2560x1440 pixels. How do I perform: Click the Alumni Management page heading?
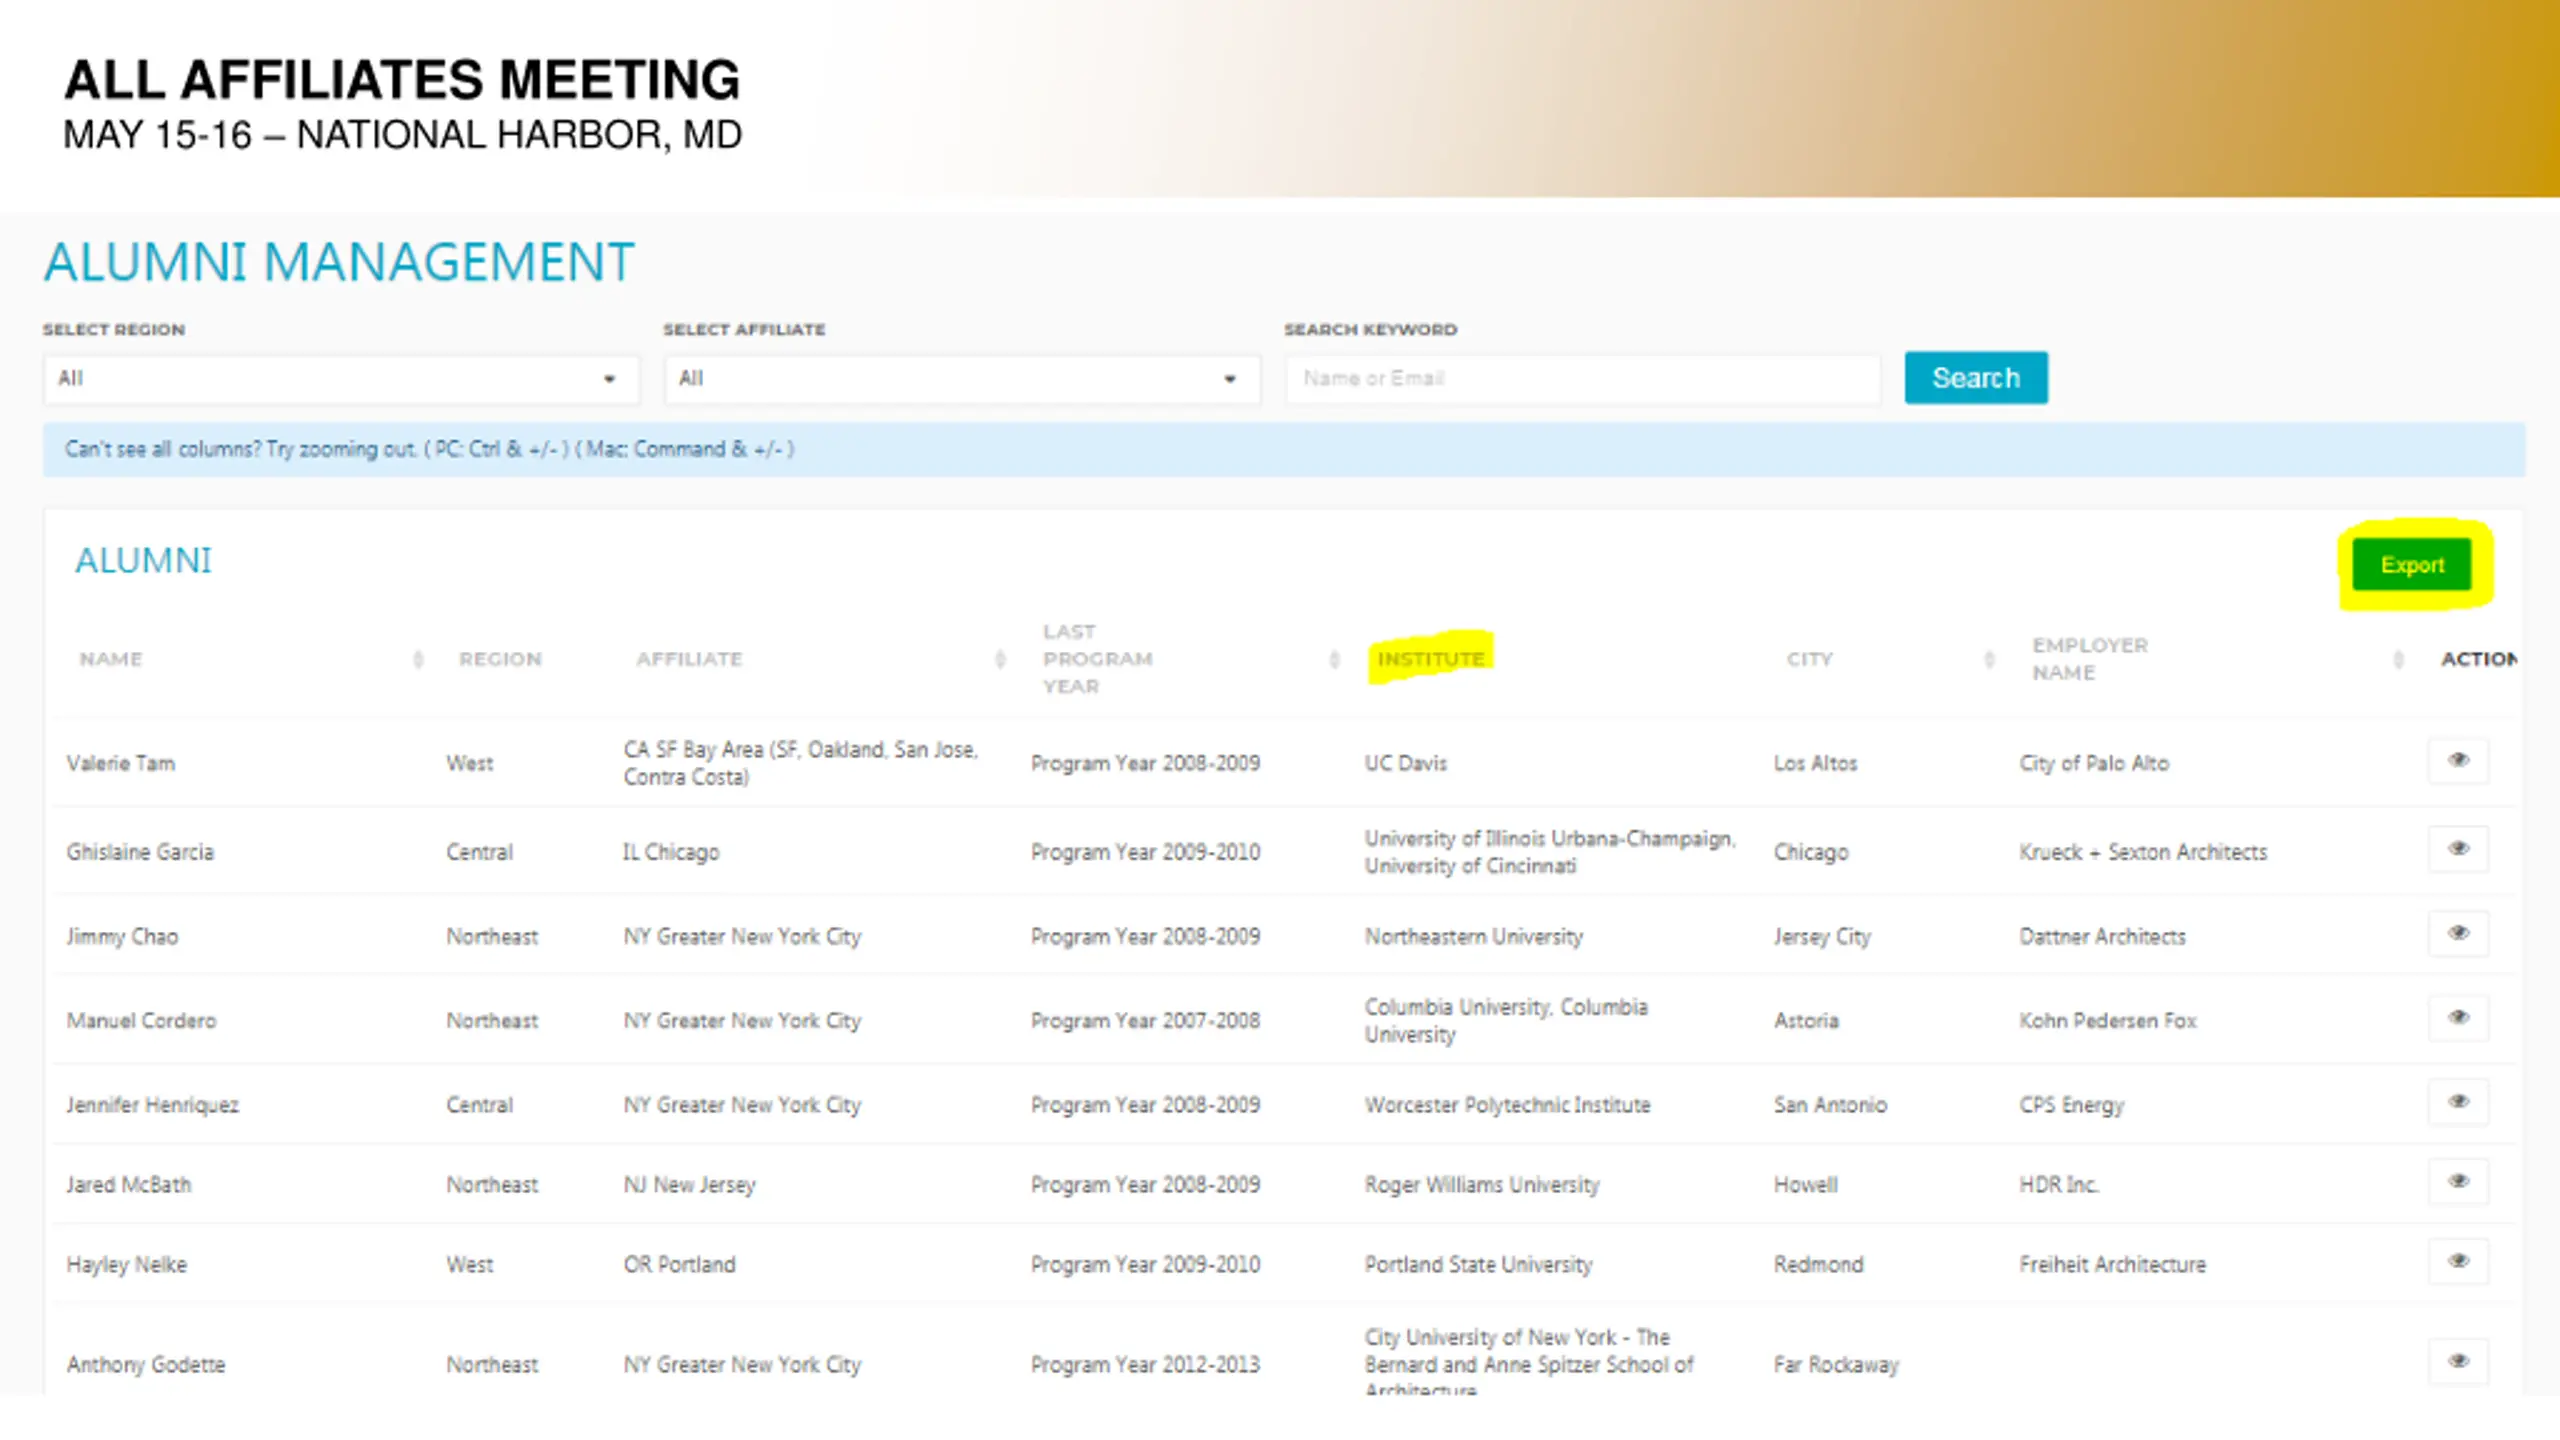click(339, 262)
